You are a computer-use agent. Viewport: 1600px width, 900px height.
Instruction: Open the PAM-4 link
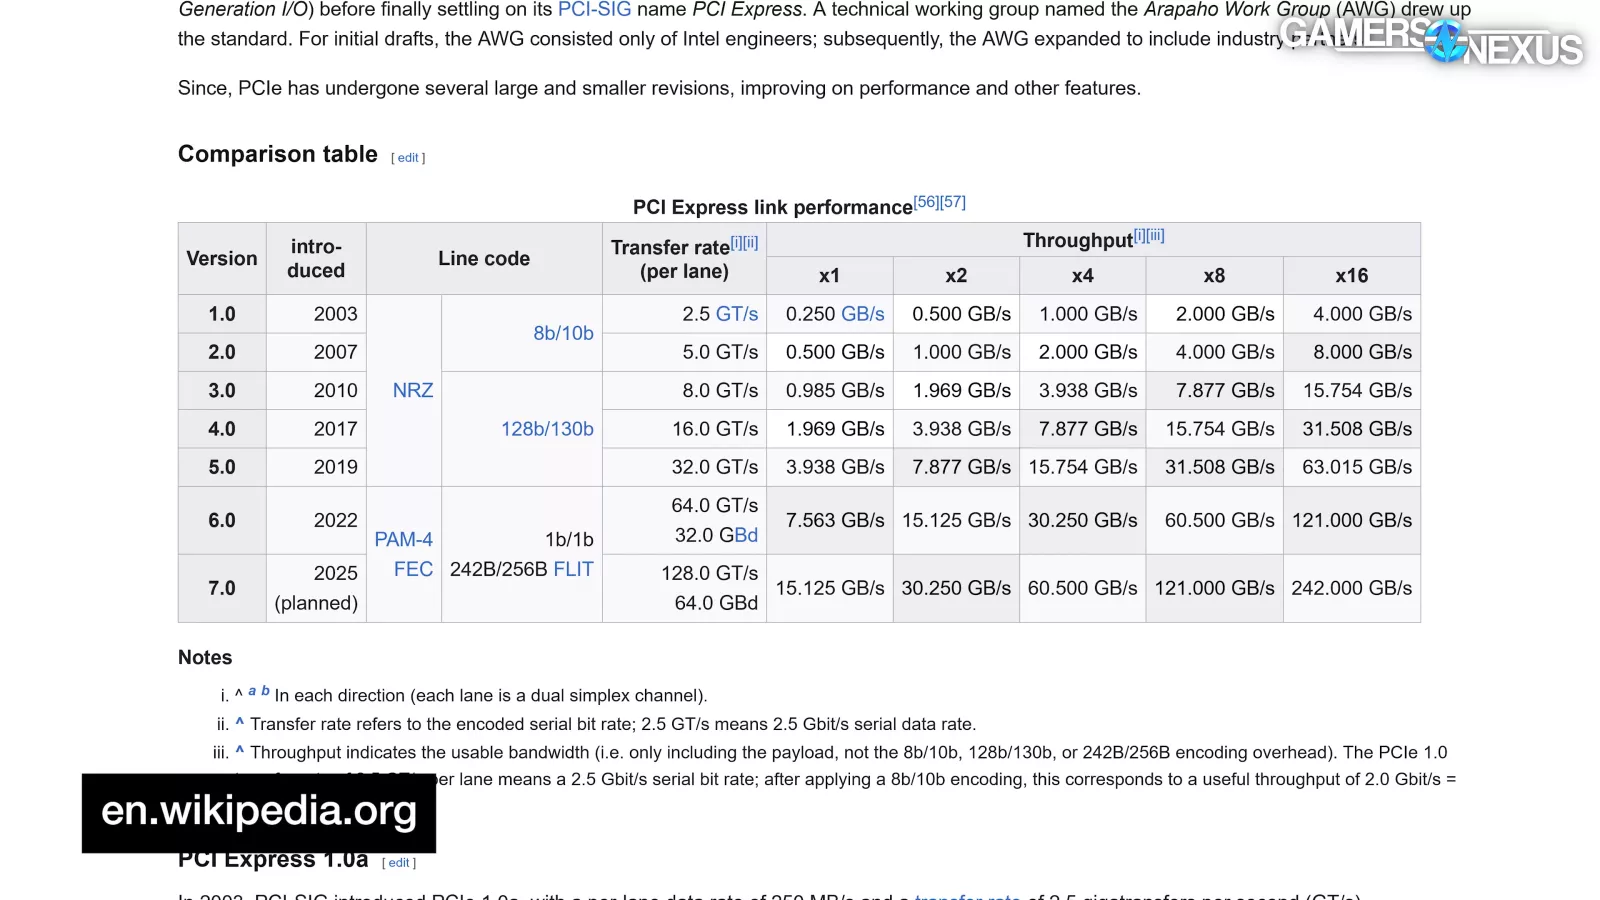[404, 539]
